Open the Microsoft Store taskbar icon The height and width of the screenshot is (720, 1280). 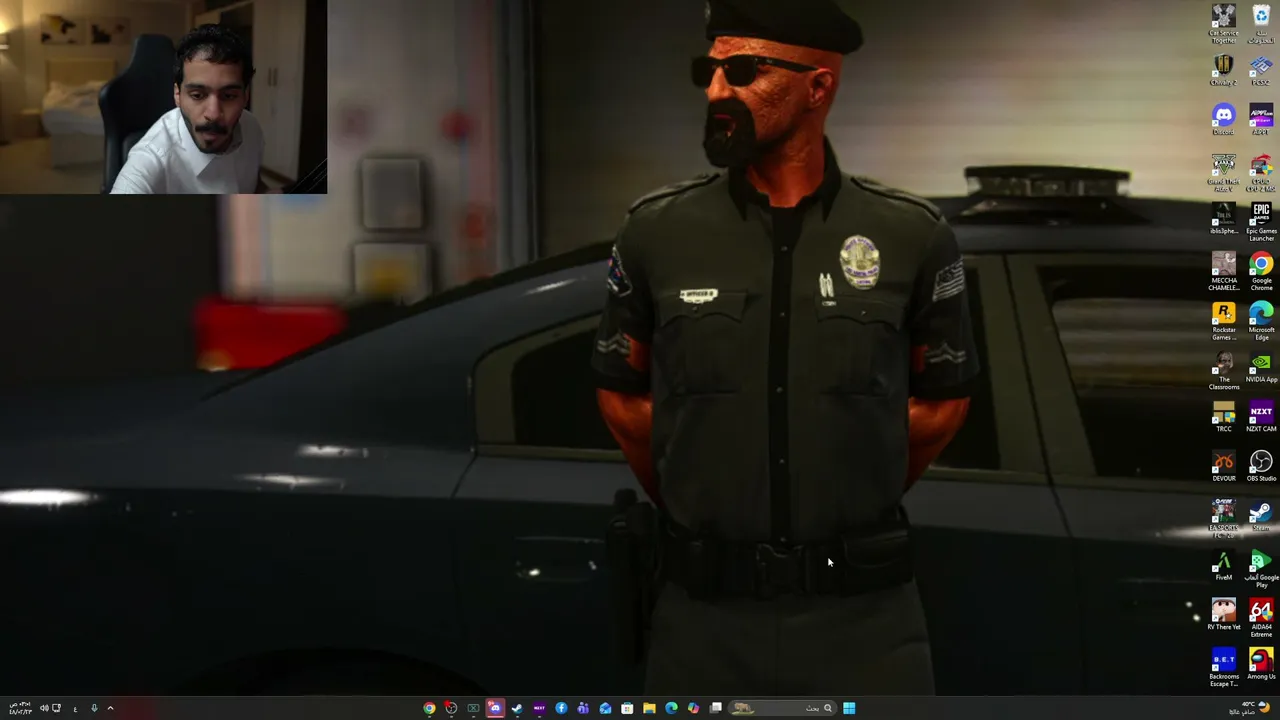tap(627, 708)
